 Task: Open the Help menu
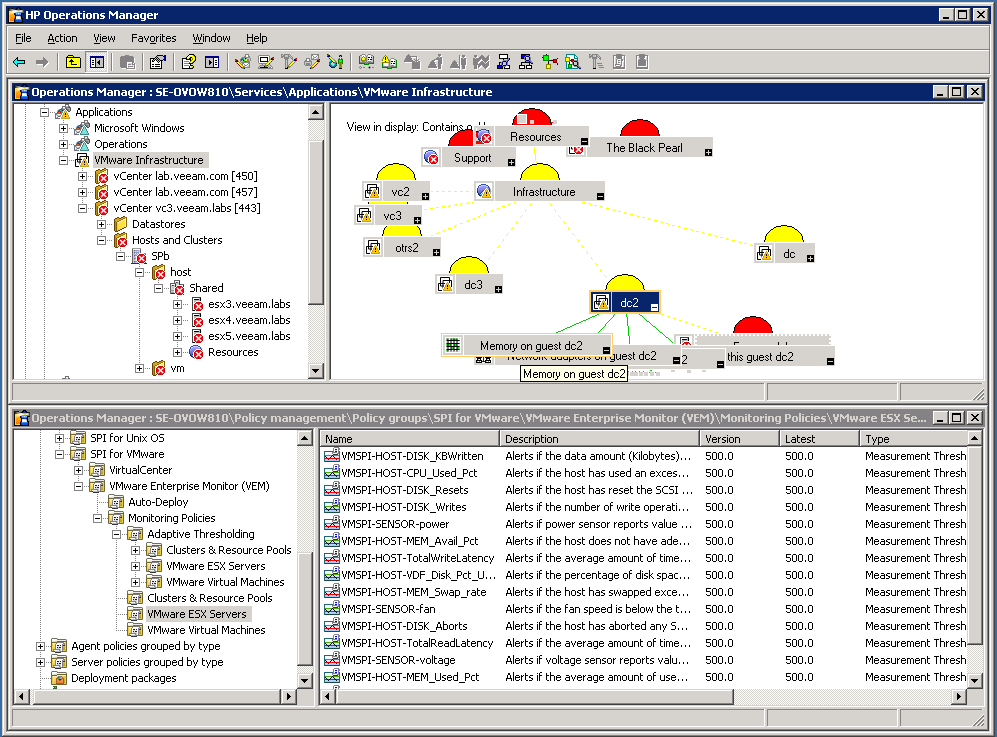[x=256, y=38]
